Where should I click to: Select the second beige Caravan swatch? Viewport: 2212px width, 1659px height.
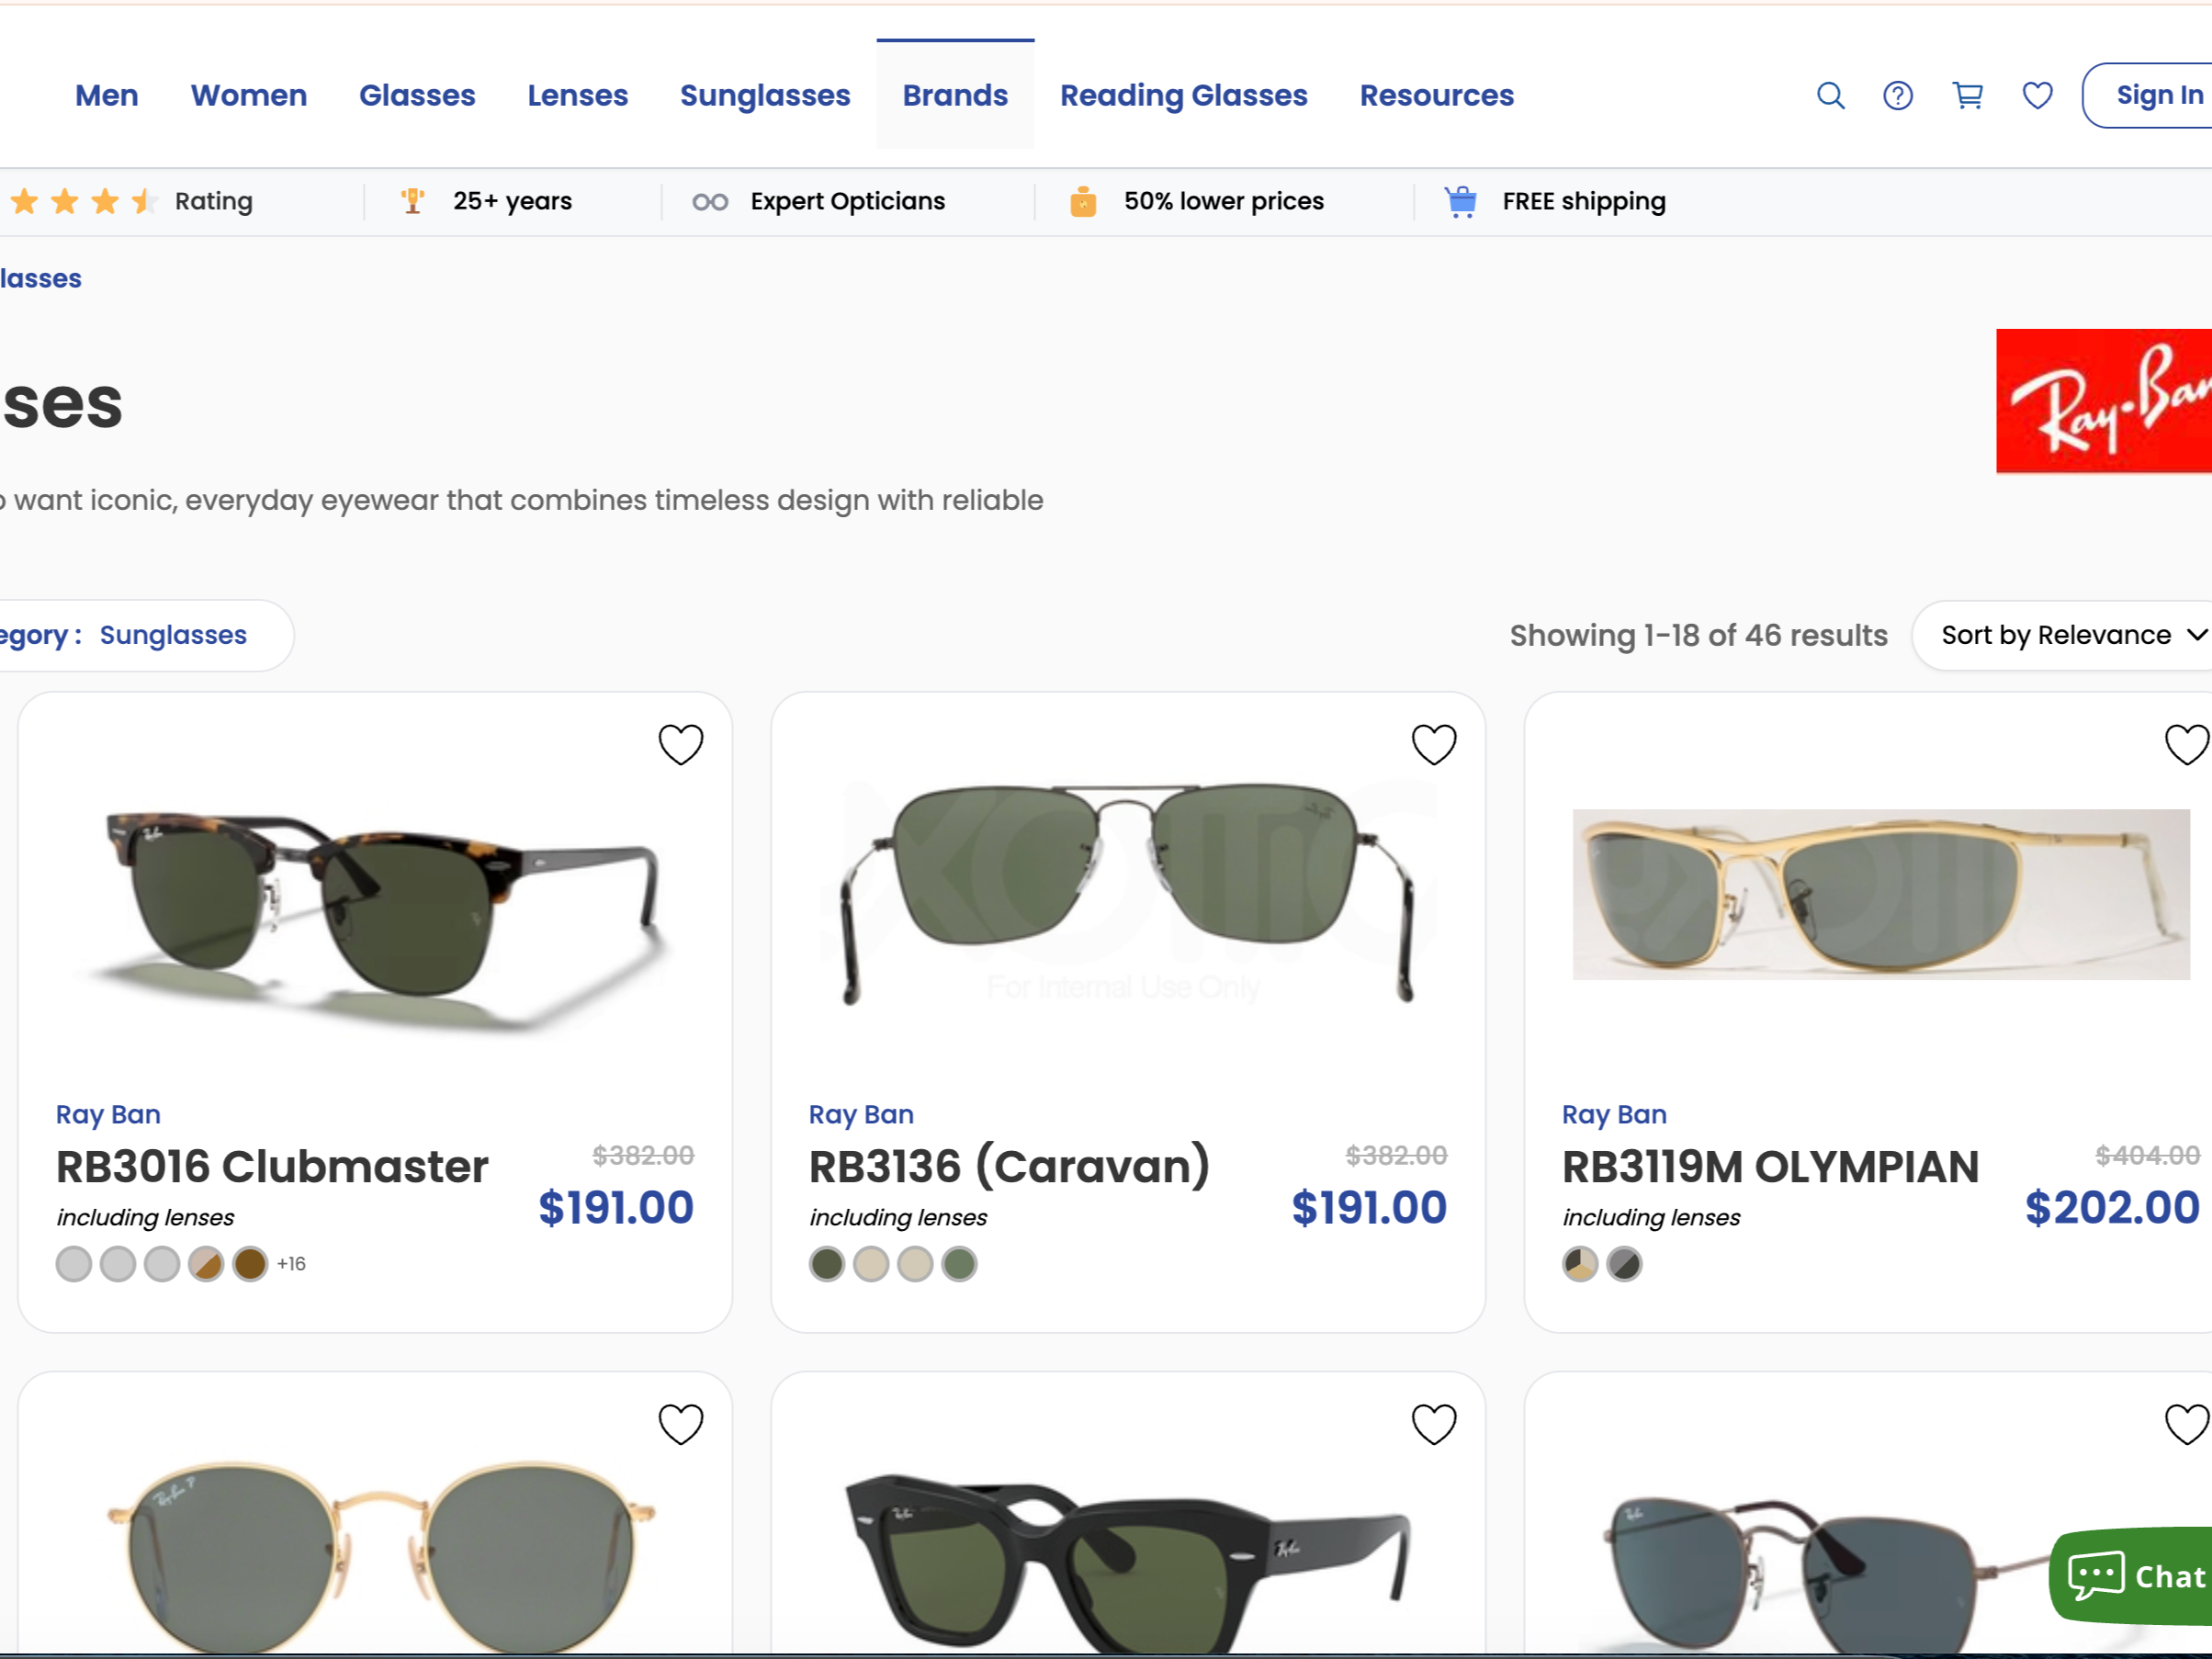point(871,1264)
